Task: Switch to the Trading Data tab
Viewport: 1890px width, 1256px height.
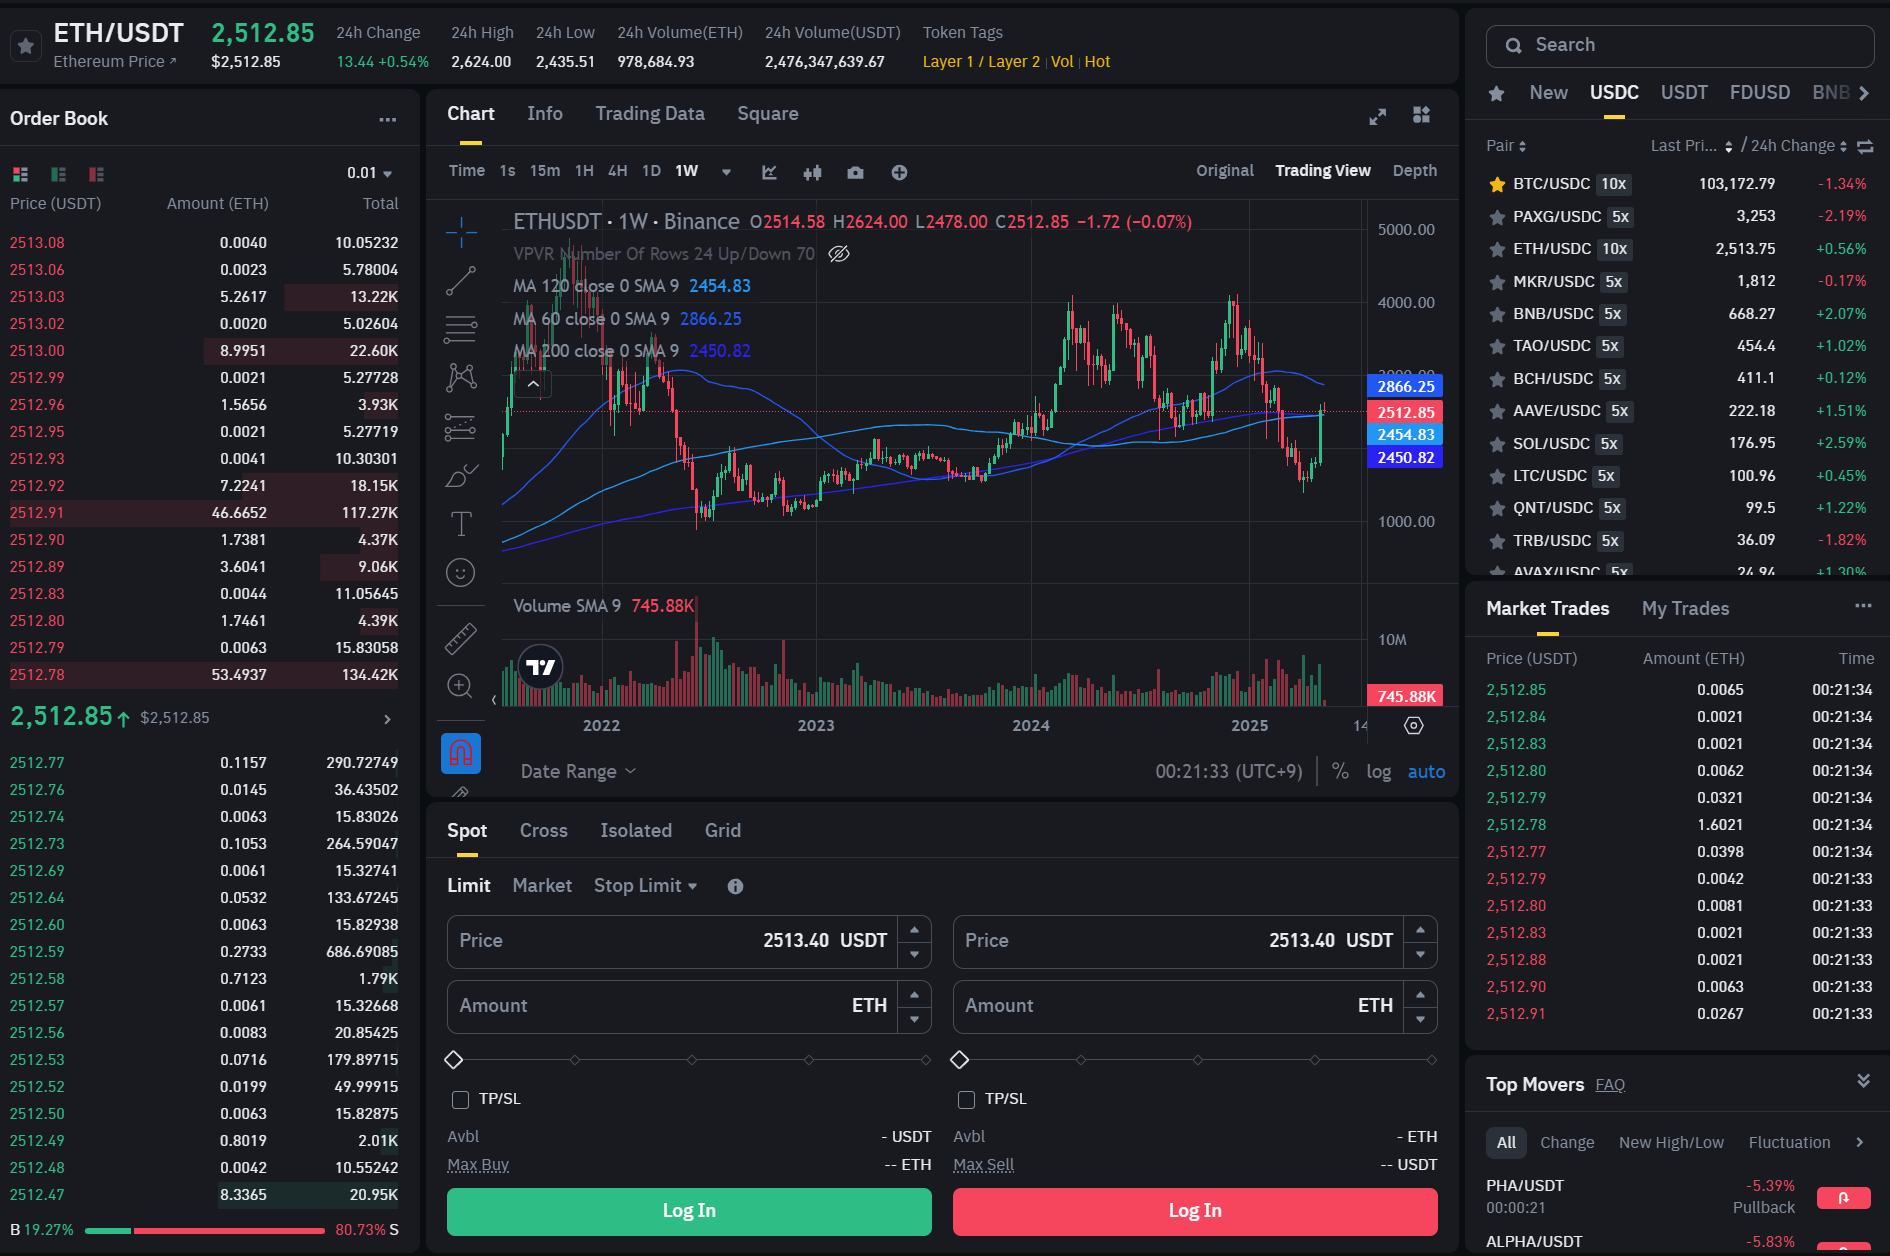Action: (x=650, y=114)
